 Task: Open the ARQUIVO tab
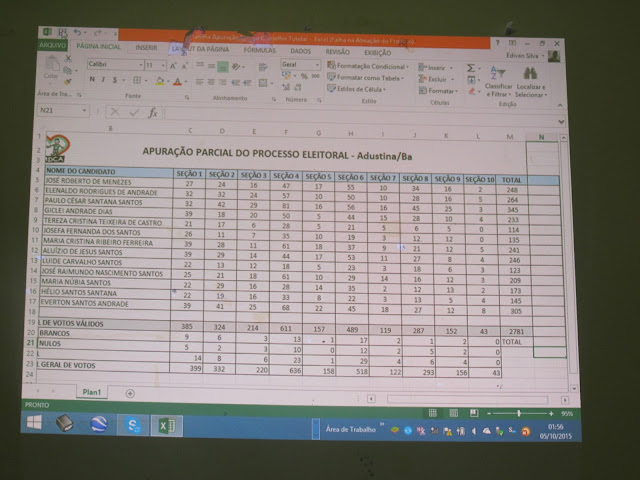click(53, 45)
